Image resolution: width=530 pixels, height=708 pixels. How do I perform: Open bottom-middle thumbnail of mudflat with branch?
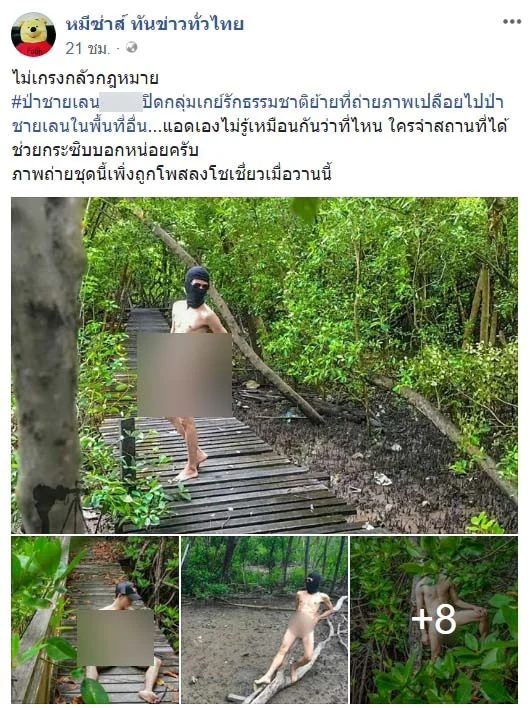265,619
